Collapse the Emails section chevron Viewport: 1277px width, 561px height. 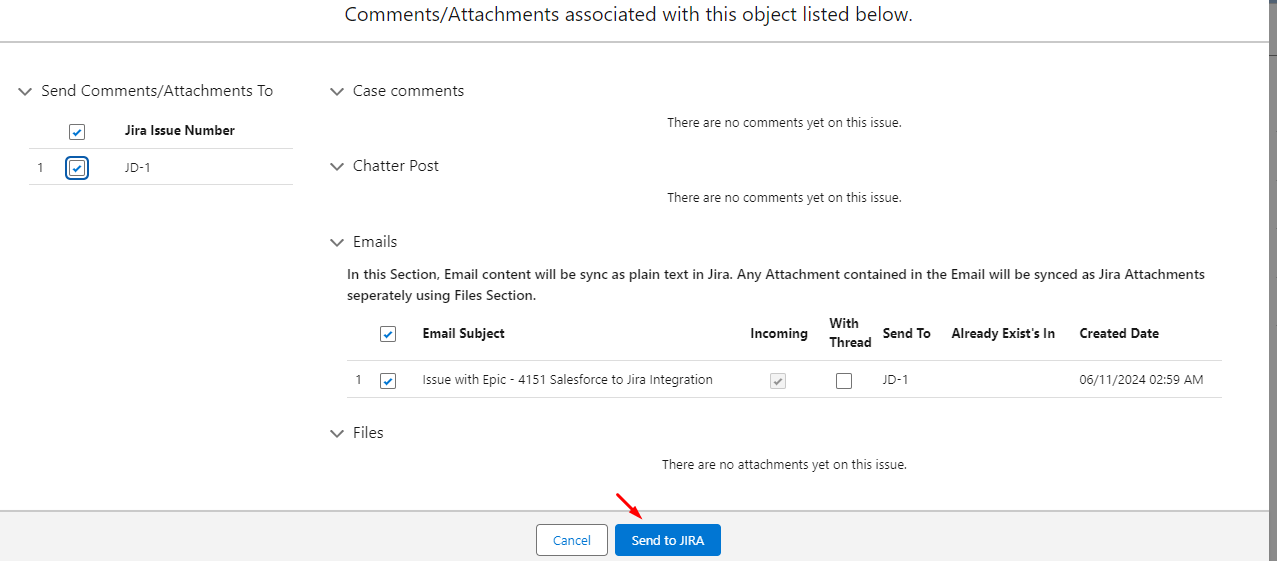point(336,242)
